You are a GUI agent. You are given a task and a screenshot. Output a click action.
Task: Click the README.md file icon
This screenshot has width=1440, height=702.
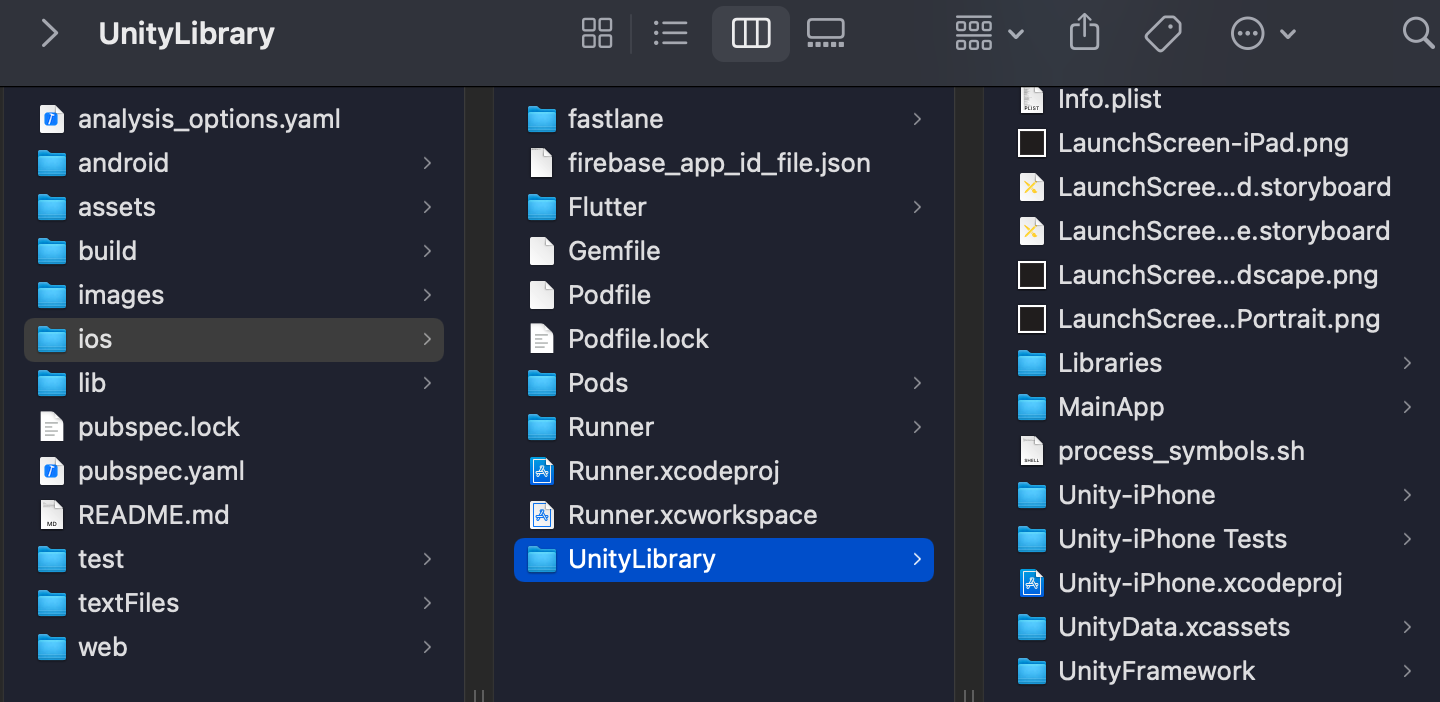(52, 515)
